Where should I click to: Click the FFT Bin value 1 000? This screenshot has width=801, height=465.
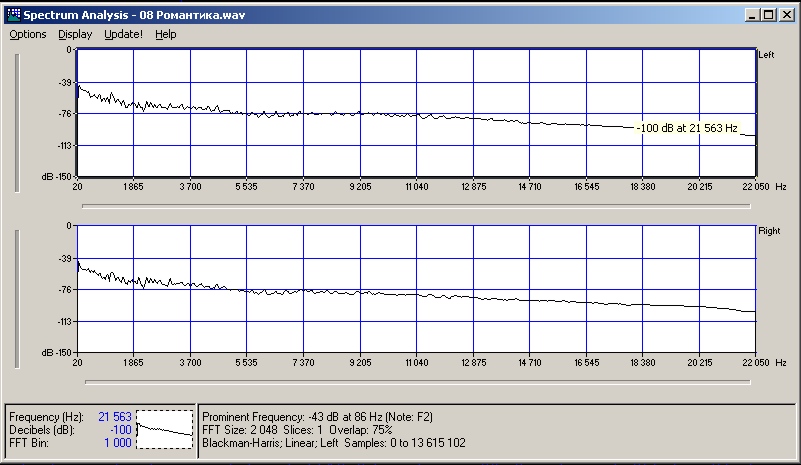click(116, 443)
